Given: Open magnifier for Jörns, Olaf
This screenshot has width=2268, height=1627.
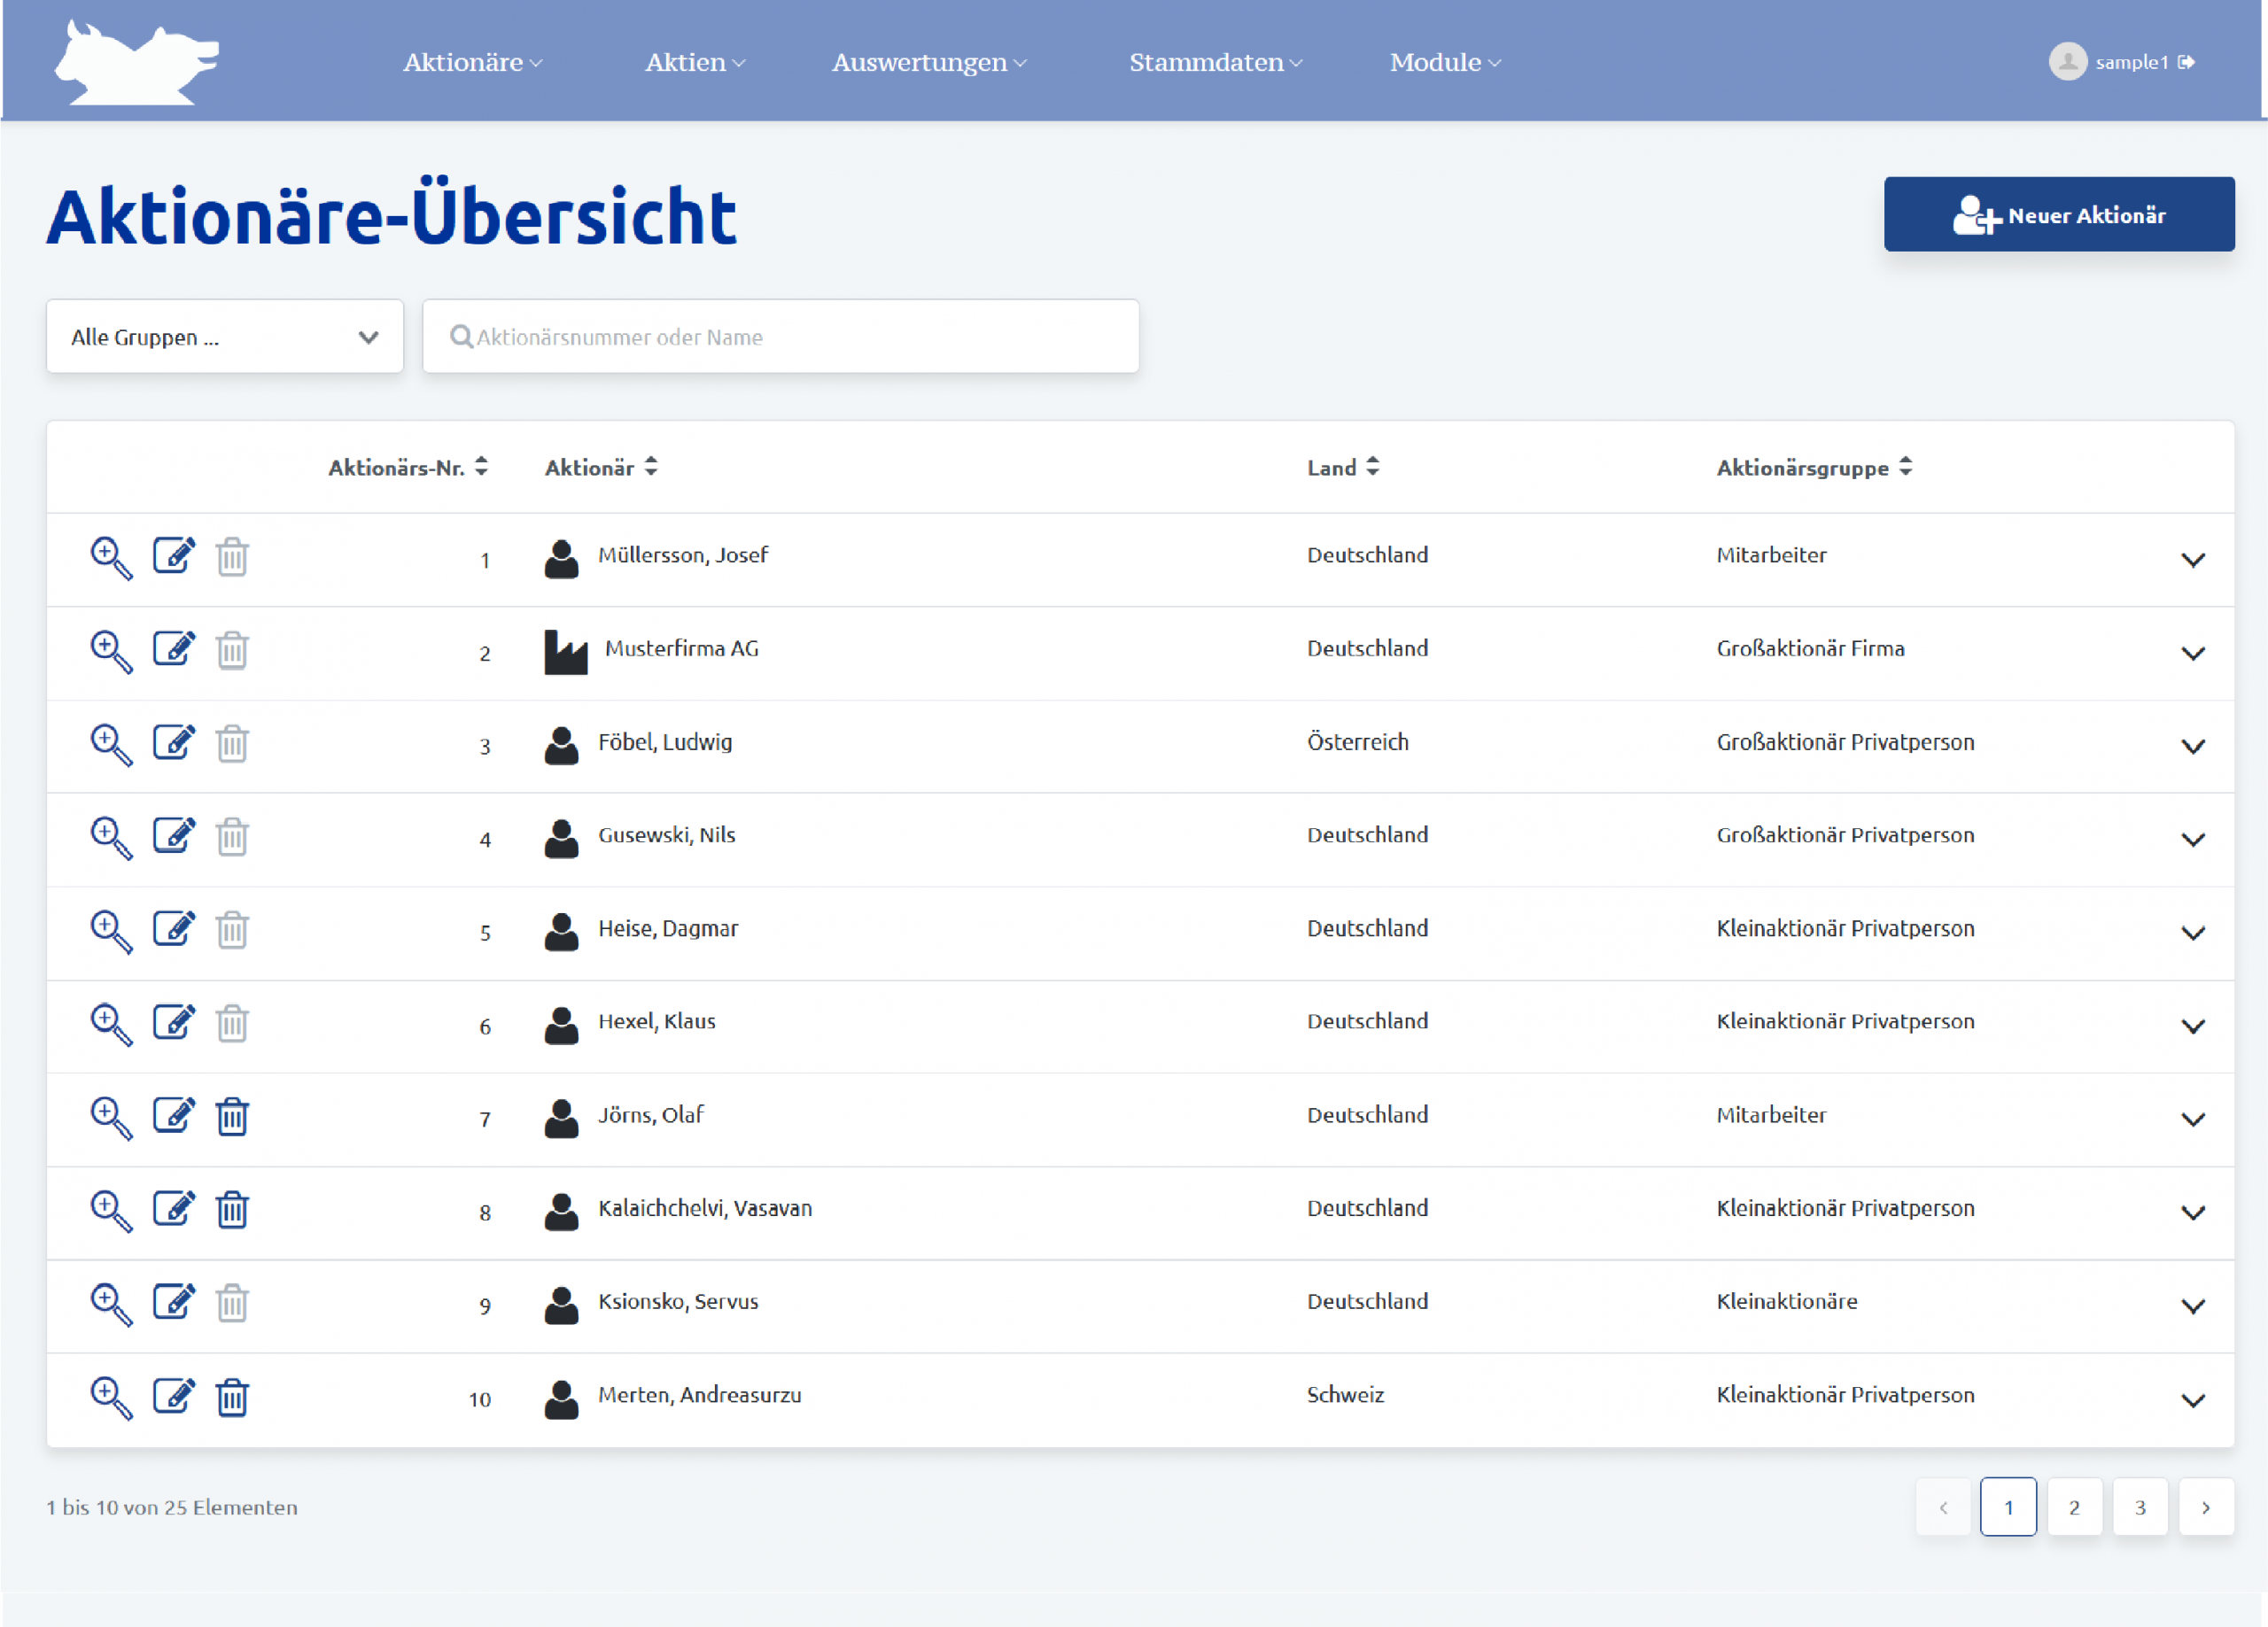Looking at the screenshot, I should [x=111, y=1118].
